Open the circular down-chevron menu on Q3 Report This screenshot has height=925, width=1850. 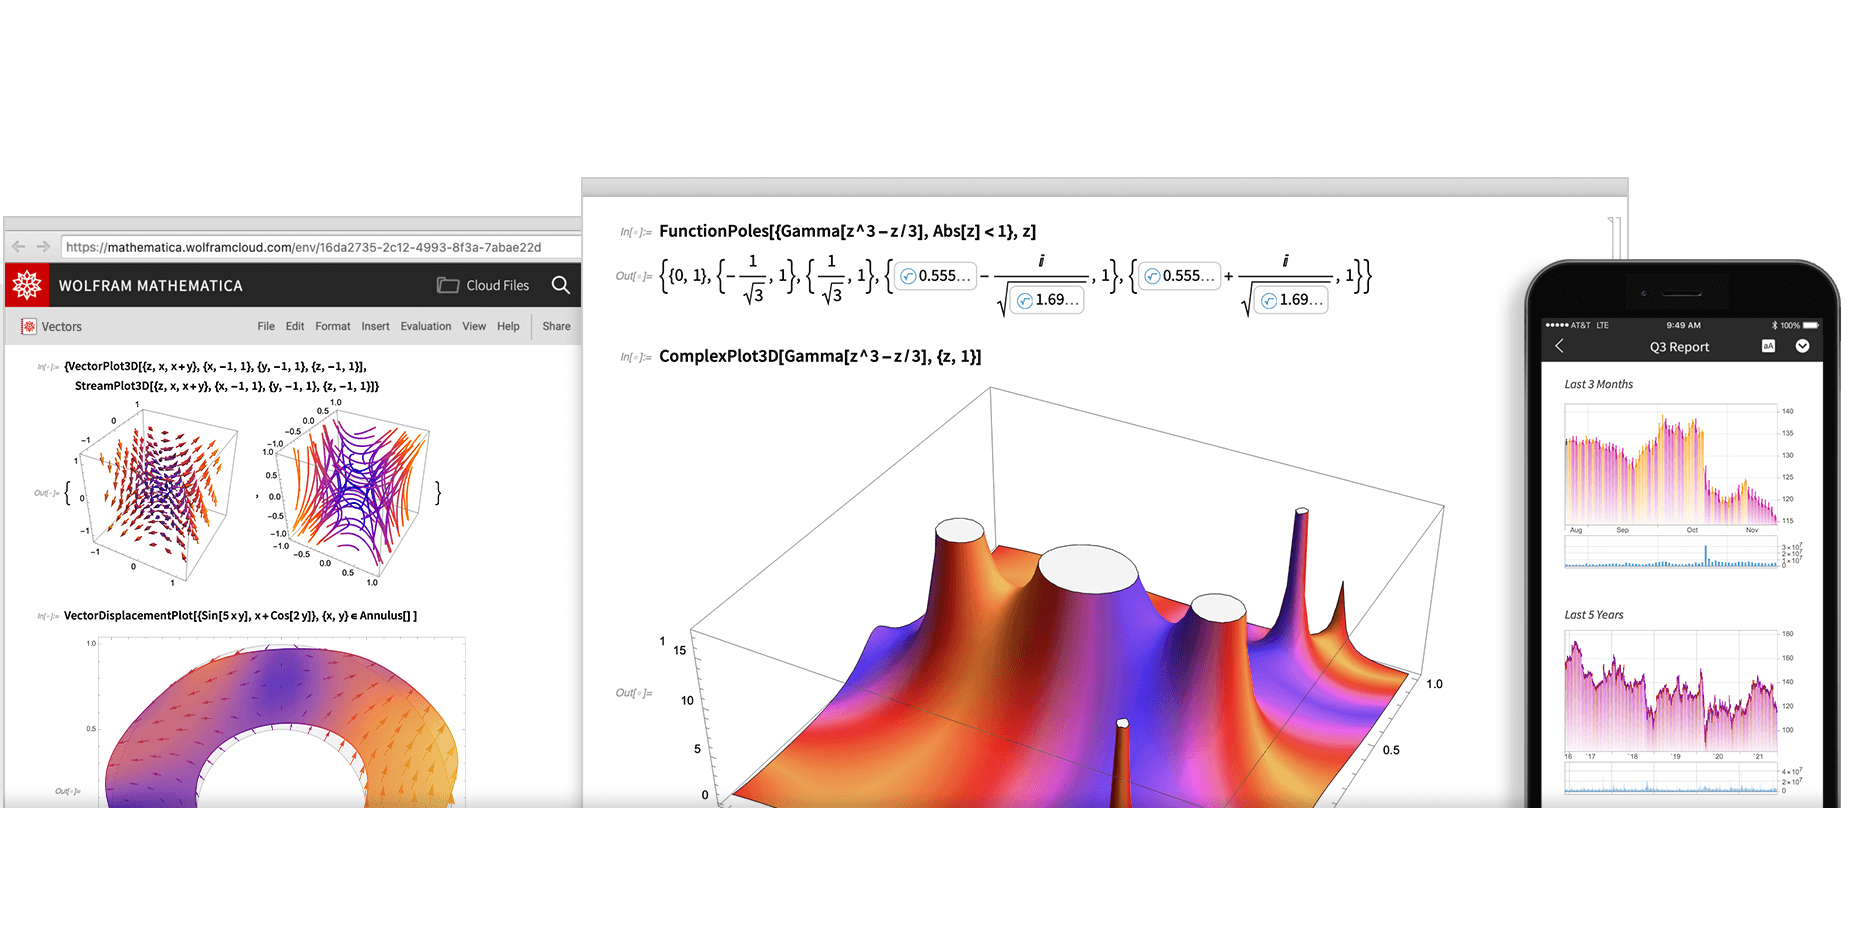tap(1804, 346)
